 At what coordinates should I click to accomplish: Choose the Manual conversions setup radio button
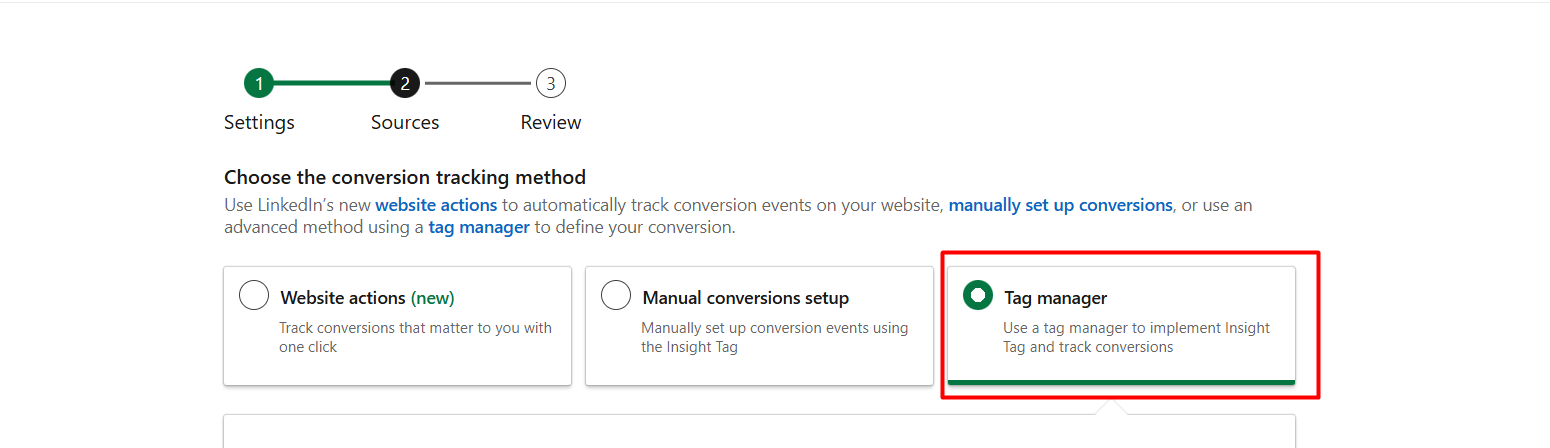616,296
